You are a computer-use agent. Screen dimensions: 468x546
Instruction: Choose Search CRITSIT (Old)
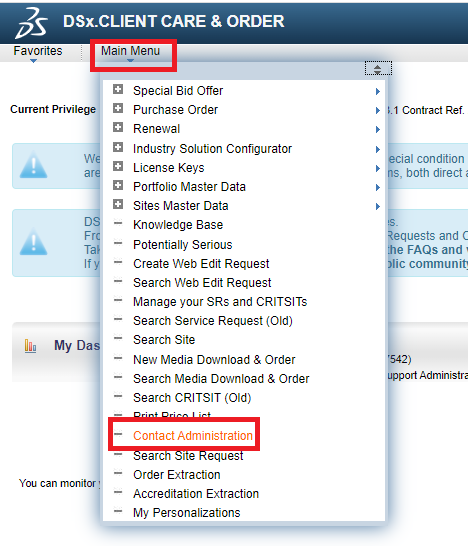(192, 398)
